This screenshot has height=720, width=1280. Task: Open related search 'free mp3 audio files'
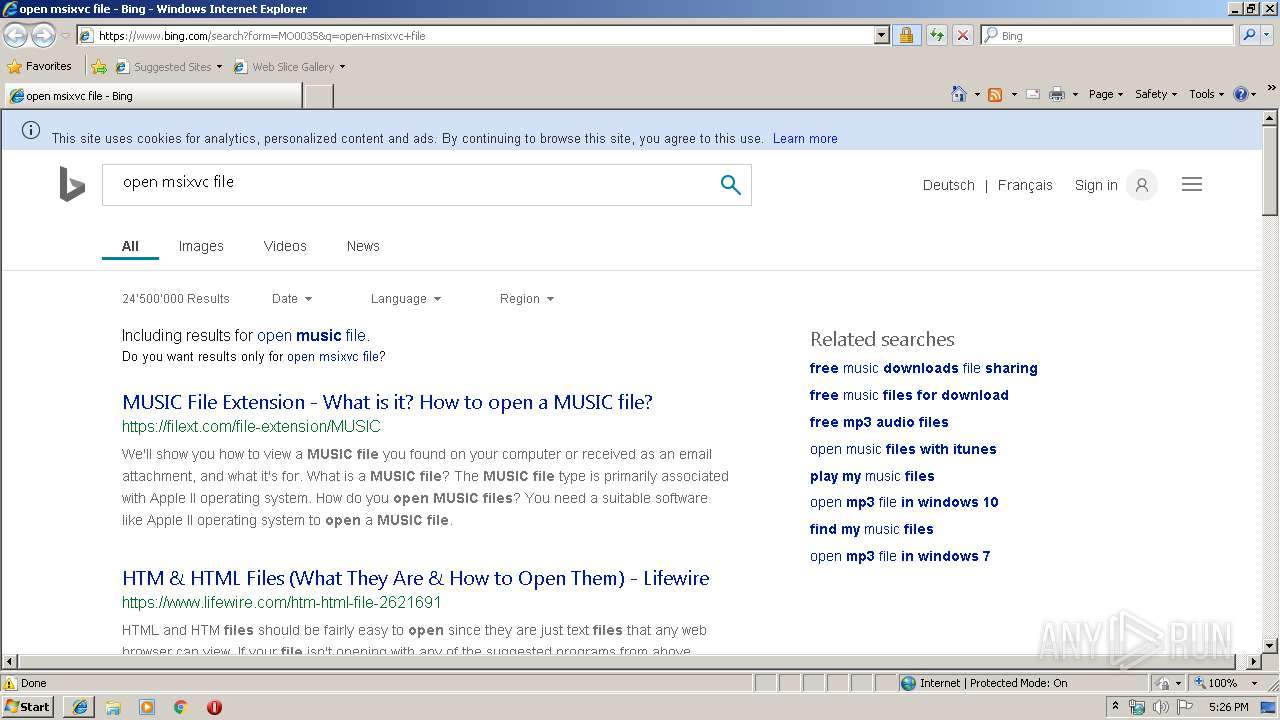click(x=879, y=422)
